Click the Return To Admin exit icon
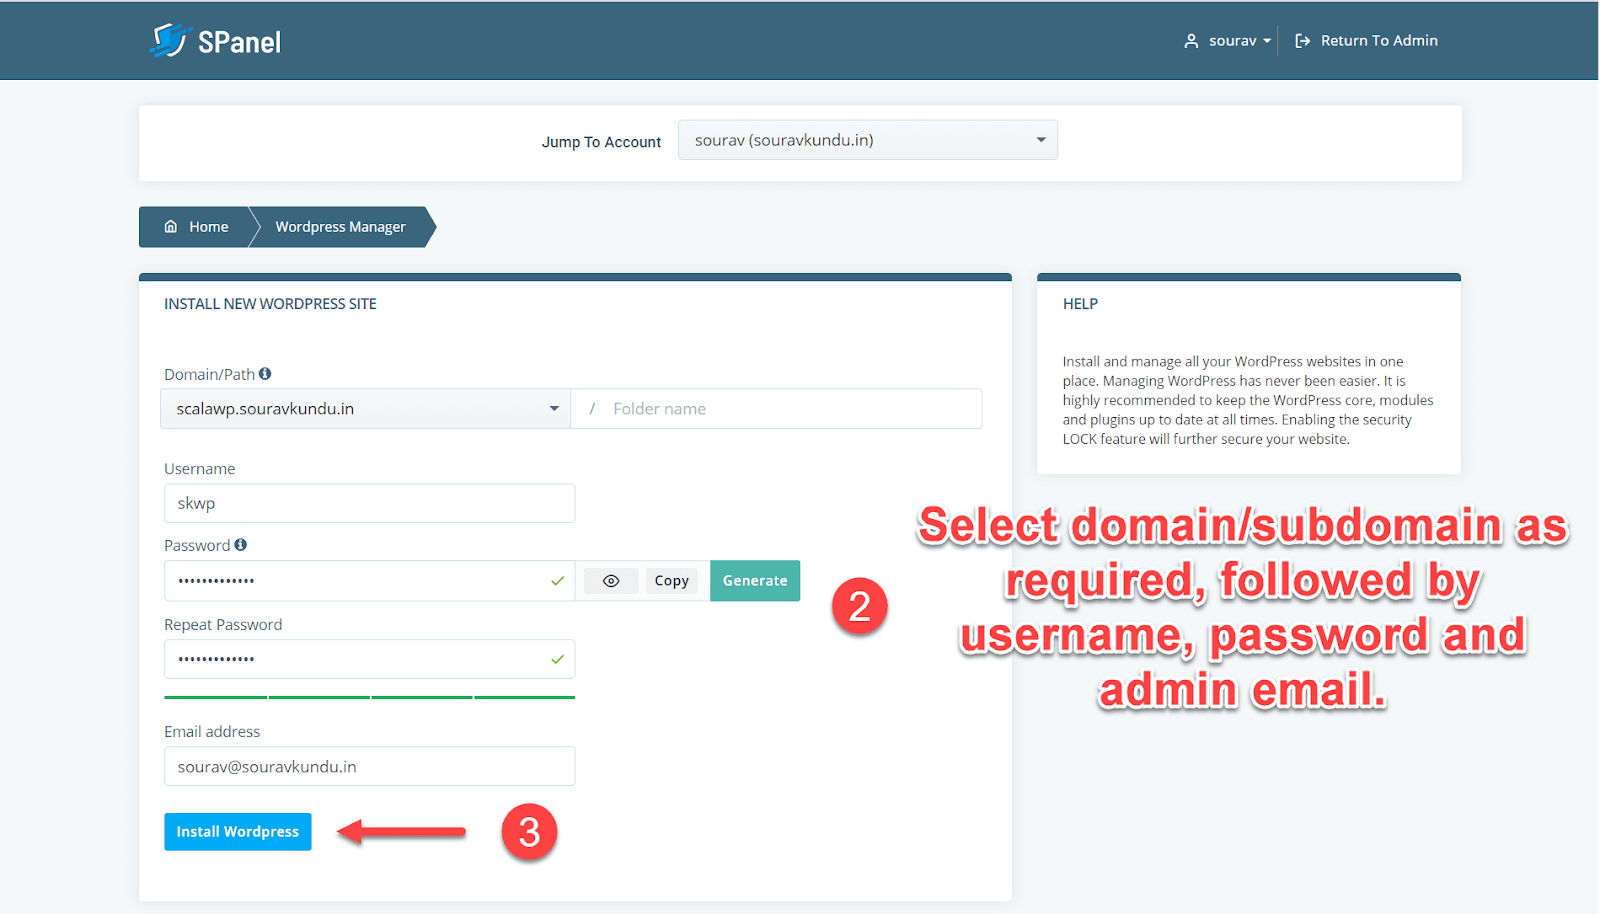Image resolution: width=1600 pixels, height=914 pixels. pyautogui.click(x=1302, y=41)
